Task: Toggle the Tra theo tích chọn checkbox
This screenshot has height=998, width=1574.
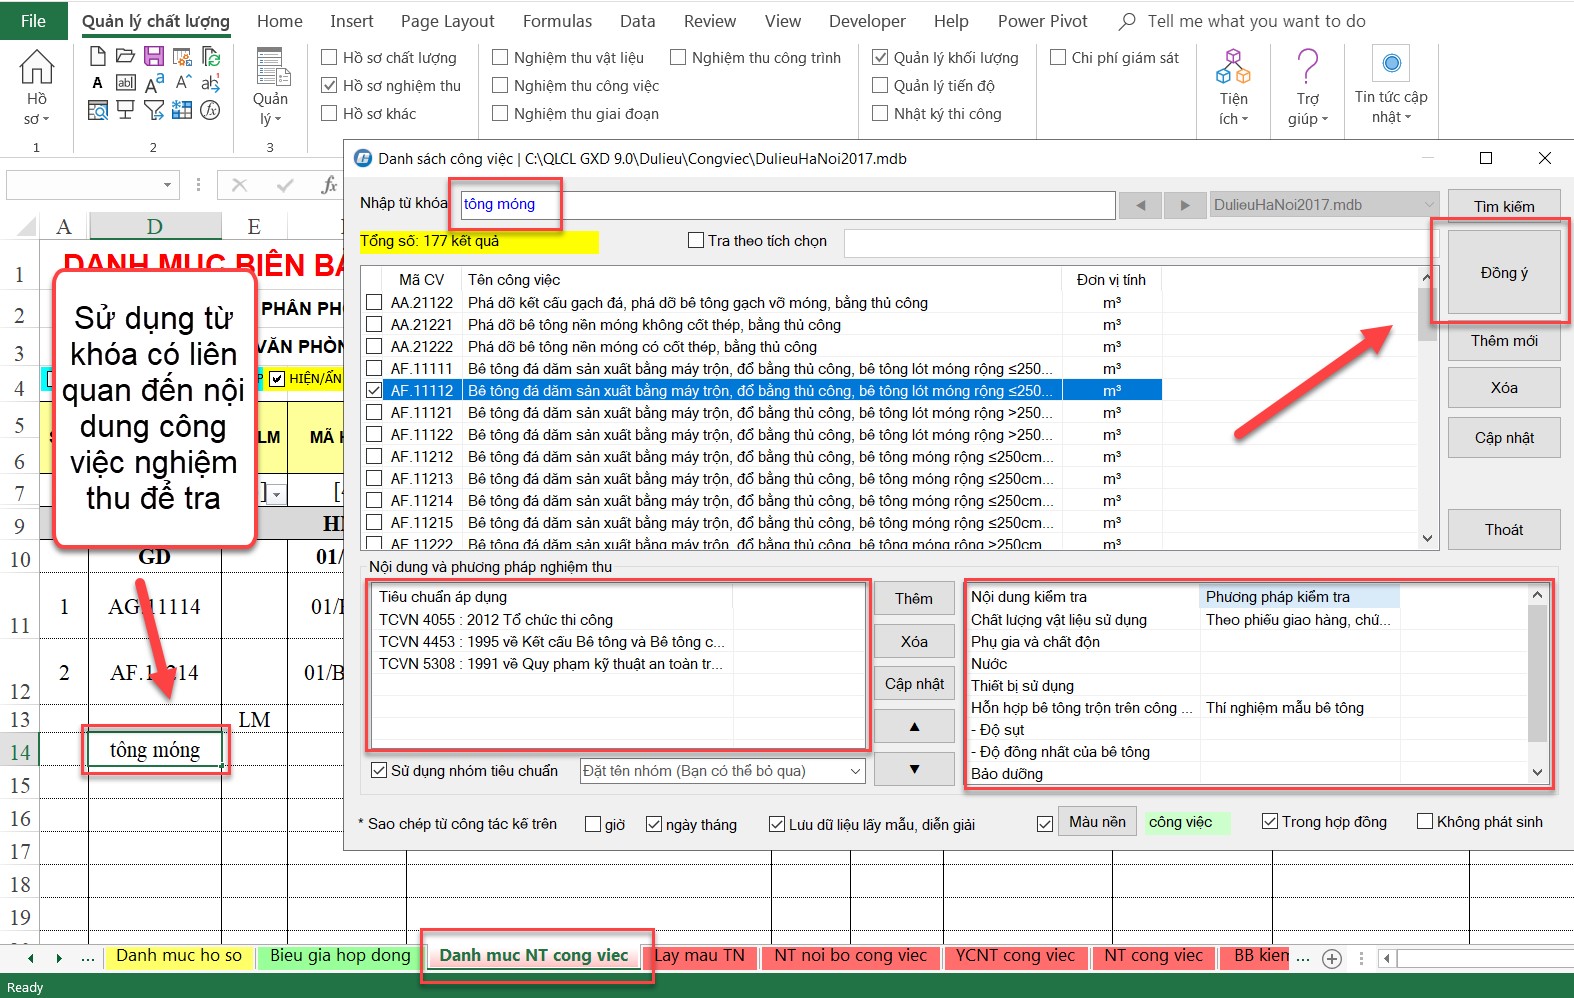Action: (x=696, y=241)
